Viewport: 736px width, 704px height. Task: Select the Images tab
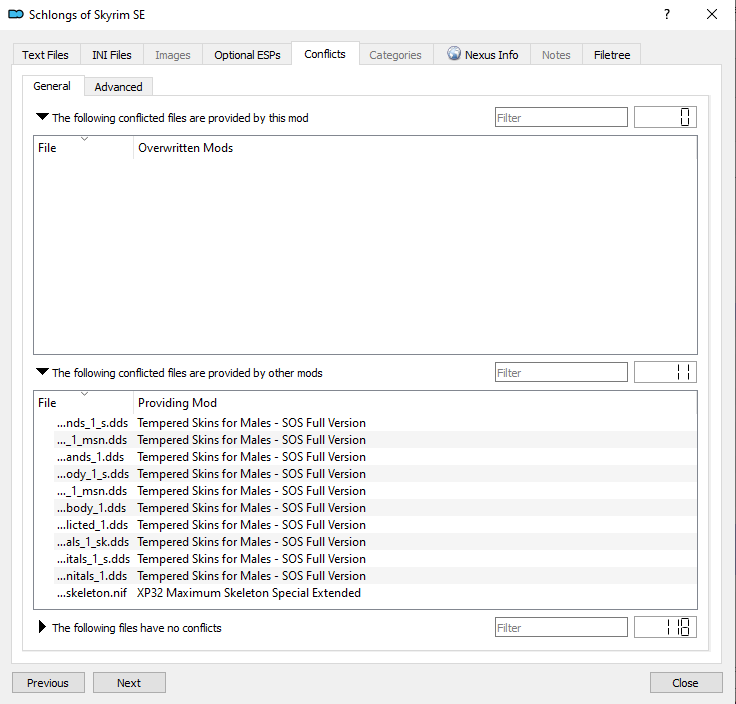tap(173, 55)
